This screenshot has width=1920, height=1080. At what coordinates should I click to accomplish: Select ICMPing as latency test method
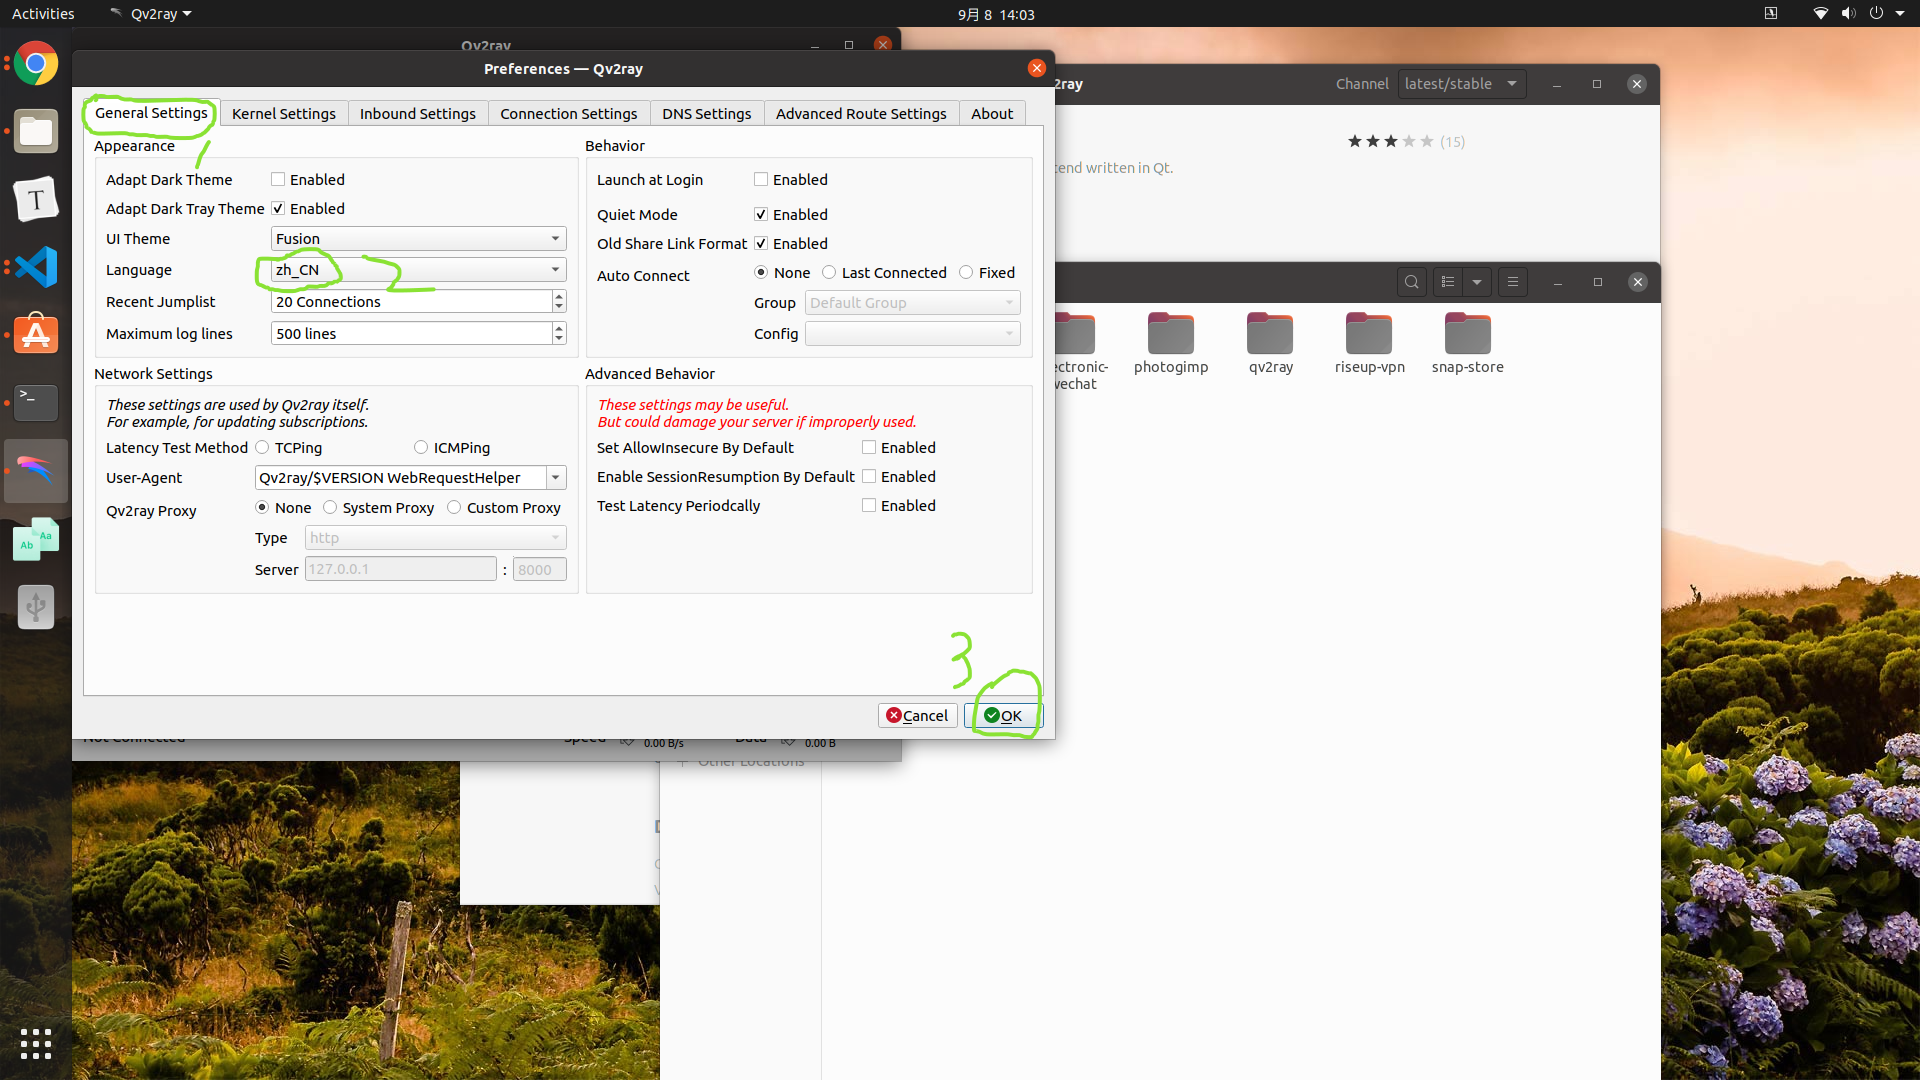421,447
